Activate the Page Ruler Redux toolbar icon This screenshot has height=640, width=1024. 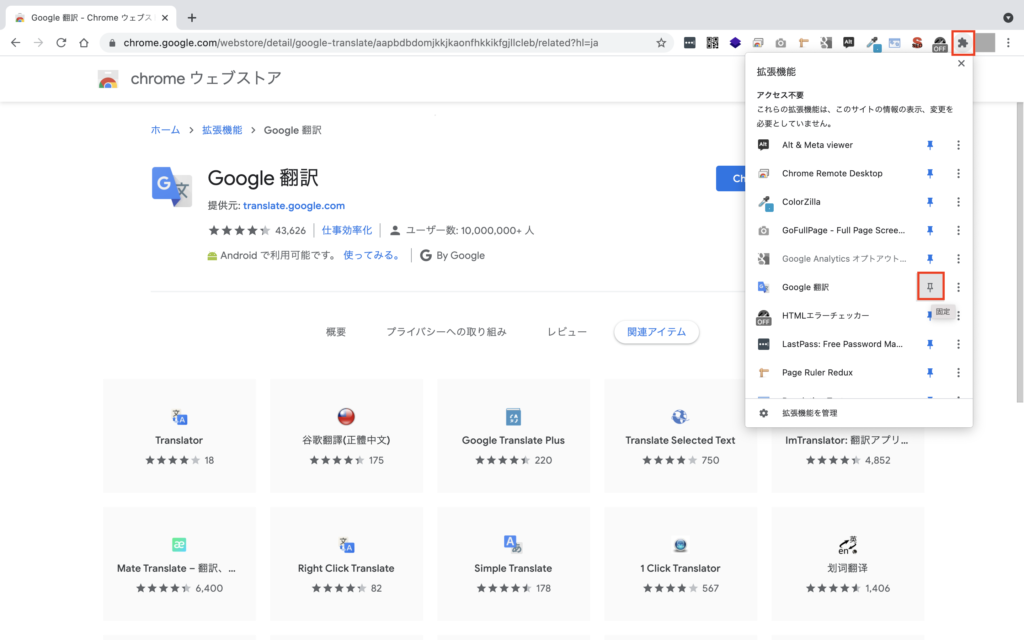803,43
